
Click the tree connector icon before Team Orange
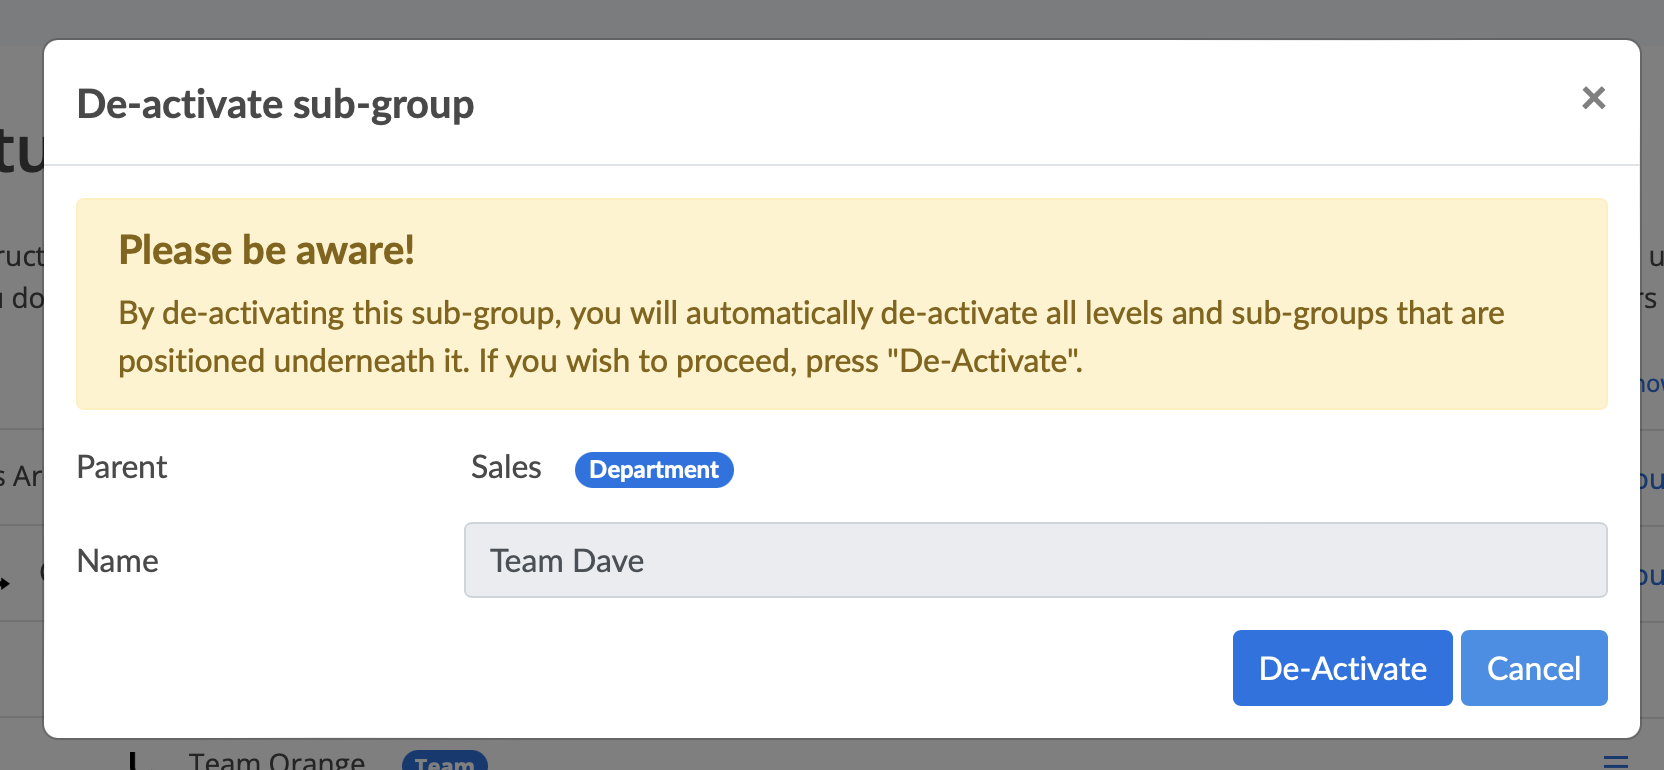point(132,760)
